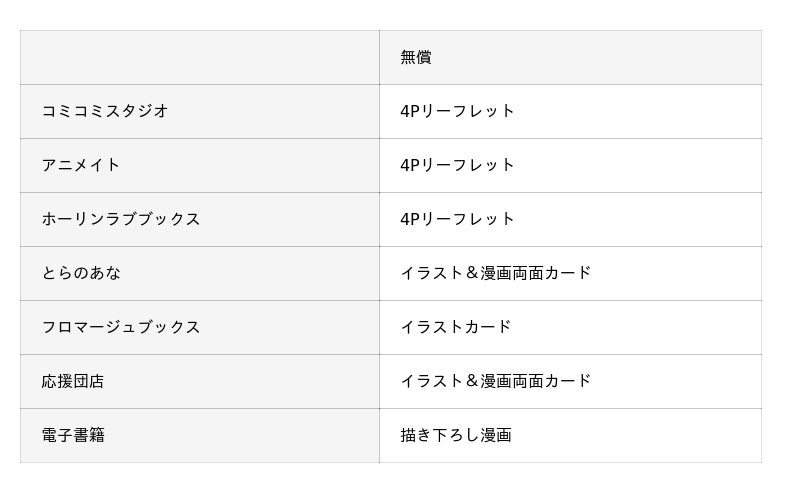The height and width of the screenshot is (493, 800).
Task: Click イラスト＆漫画両面カード in the 応援団店 row
Action: click(496, 381)
